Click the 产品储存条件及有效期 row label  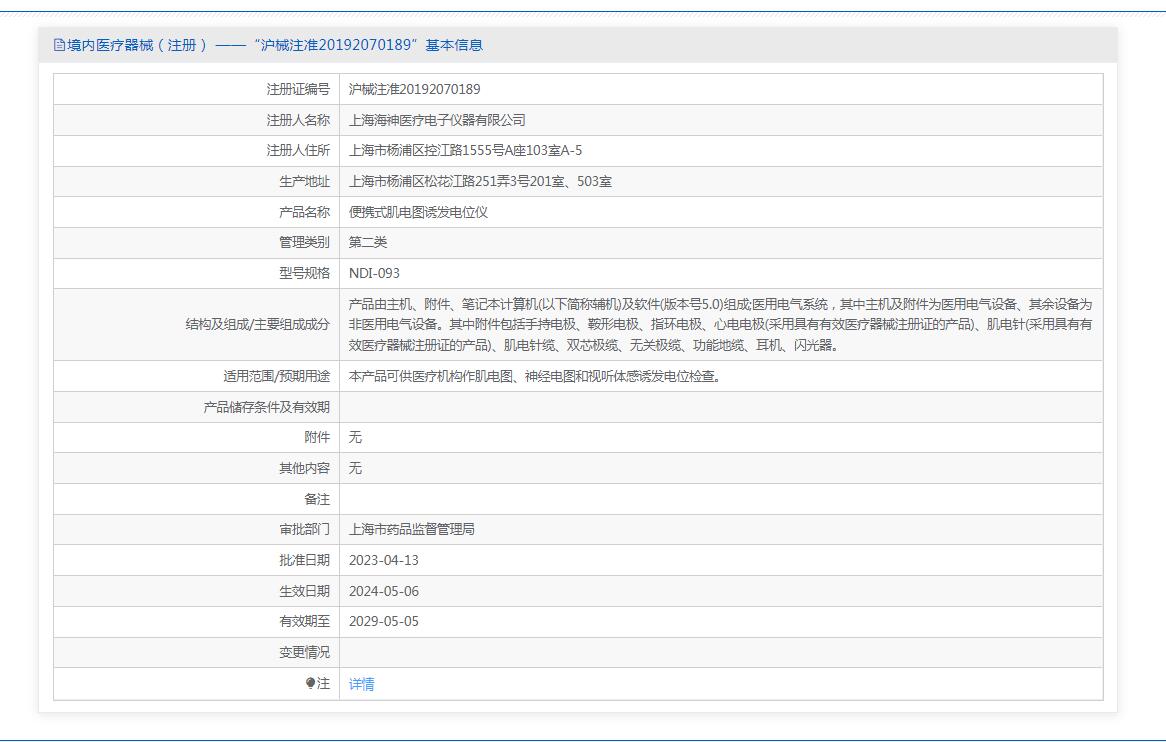point(266,407)
